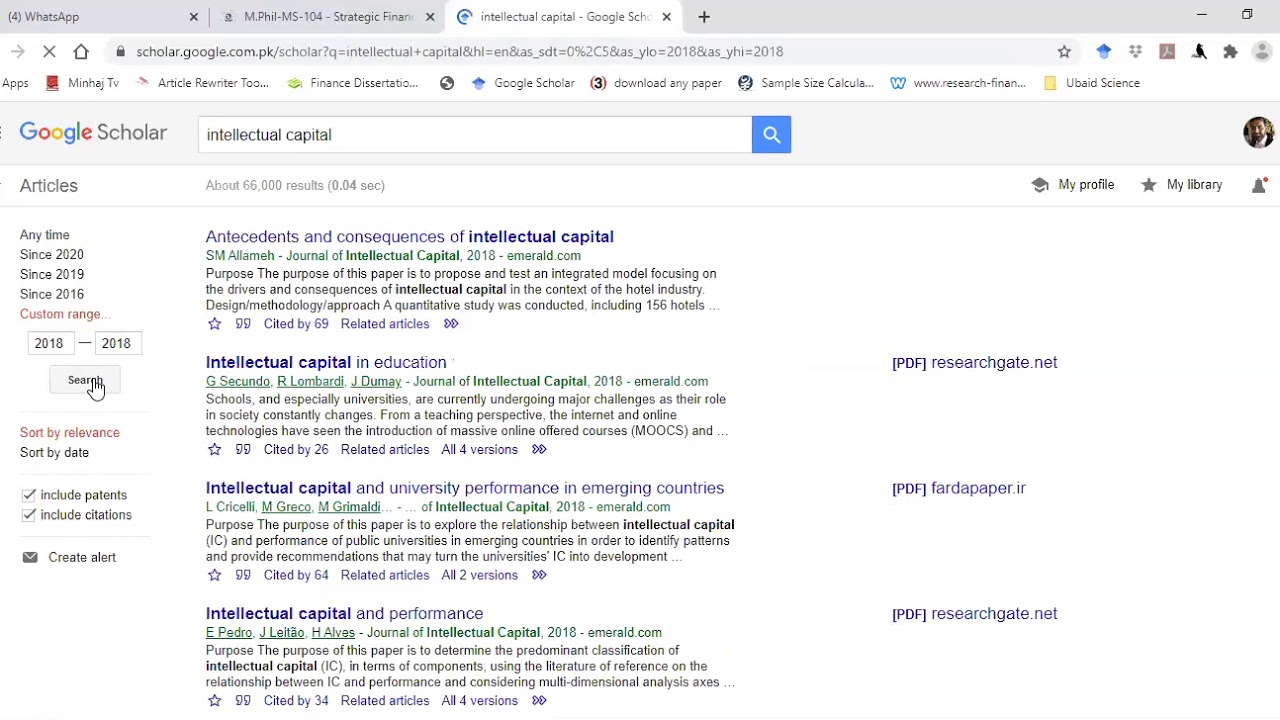This screenshot has width=1280, height=720.
Task: Click the PDF extension icon in toolbar
Action: 1167,51
